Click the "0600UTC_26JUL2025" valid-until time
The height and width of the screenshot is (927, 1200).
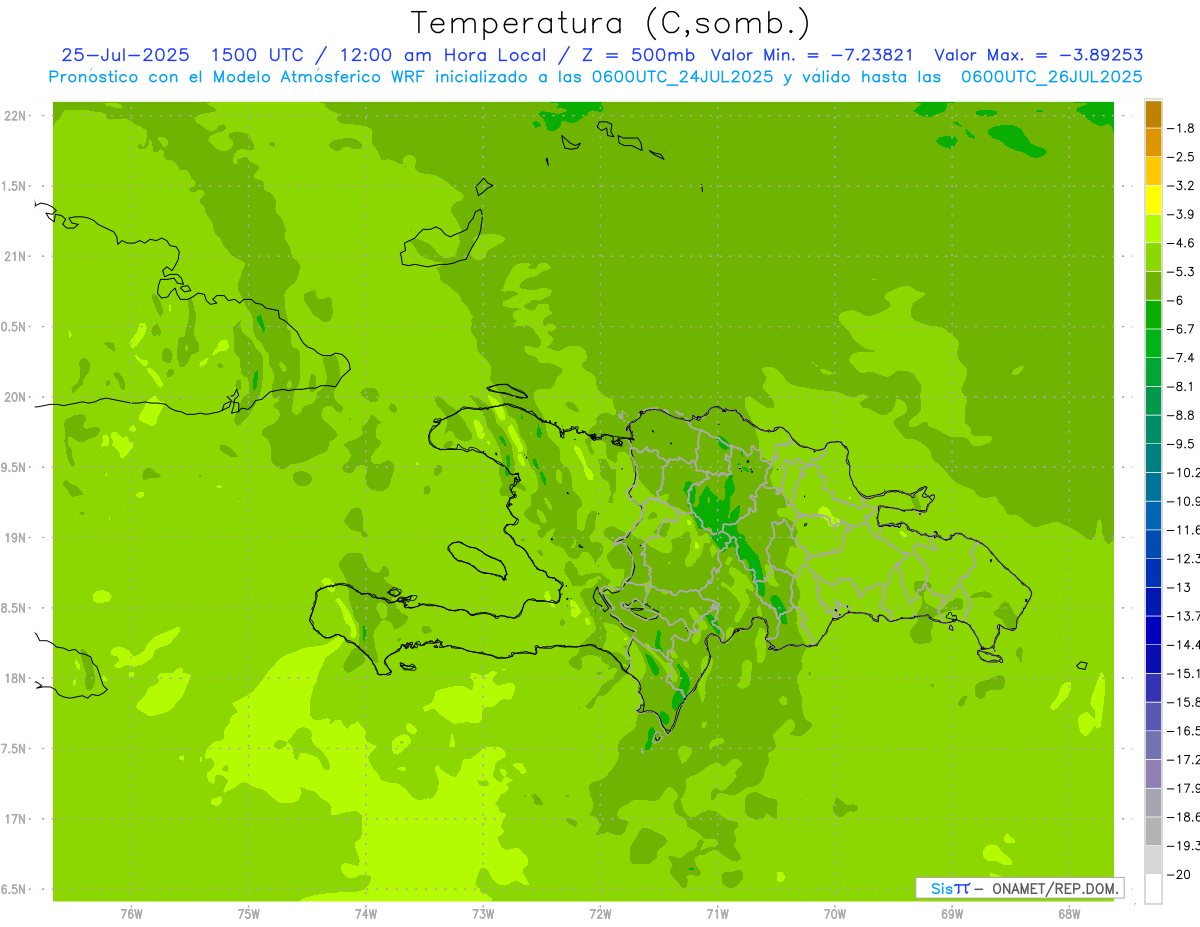pyautogui.click(x=1051, y=76)
